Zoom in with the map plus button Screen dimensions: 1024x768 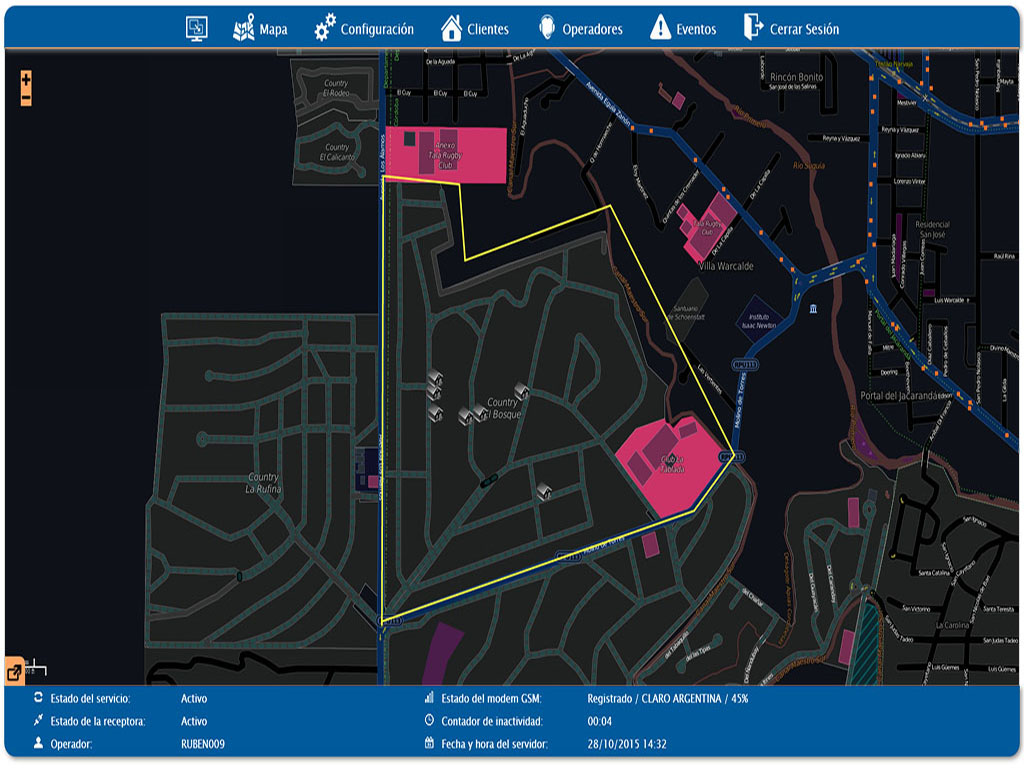coord(26,79)
